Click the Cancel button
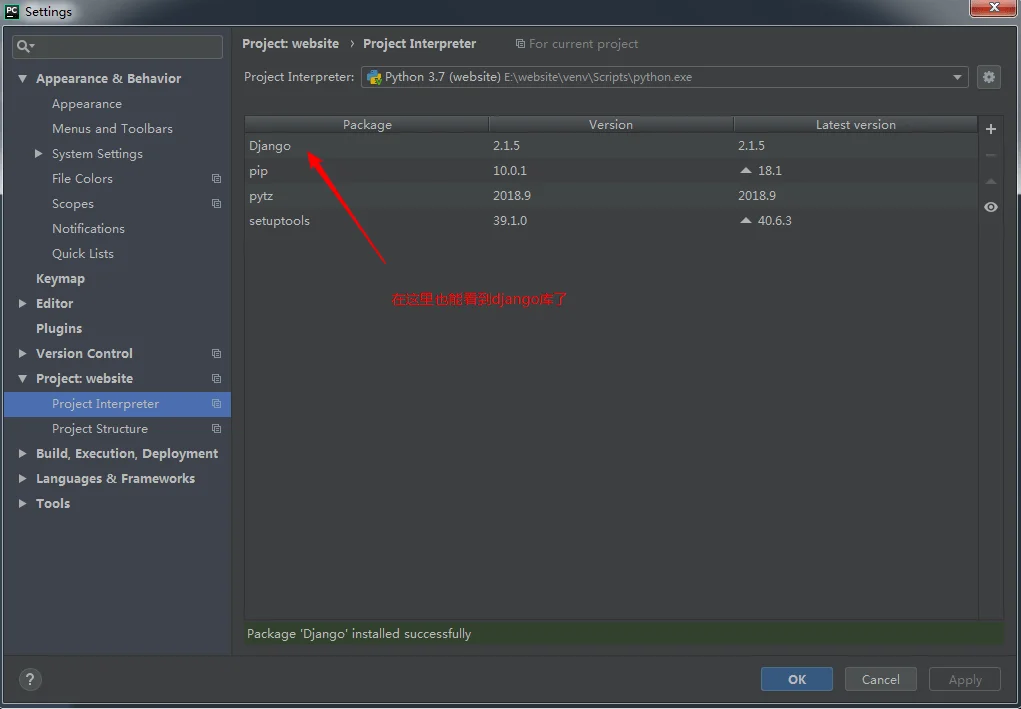Viewport: 1021px width, 709px height. coord(880,679)
